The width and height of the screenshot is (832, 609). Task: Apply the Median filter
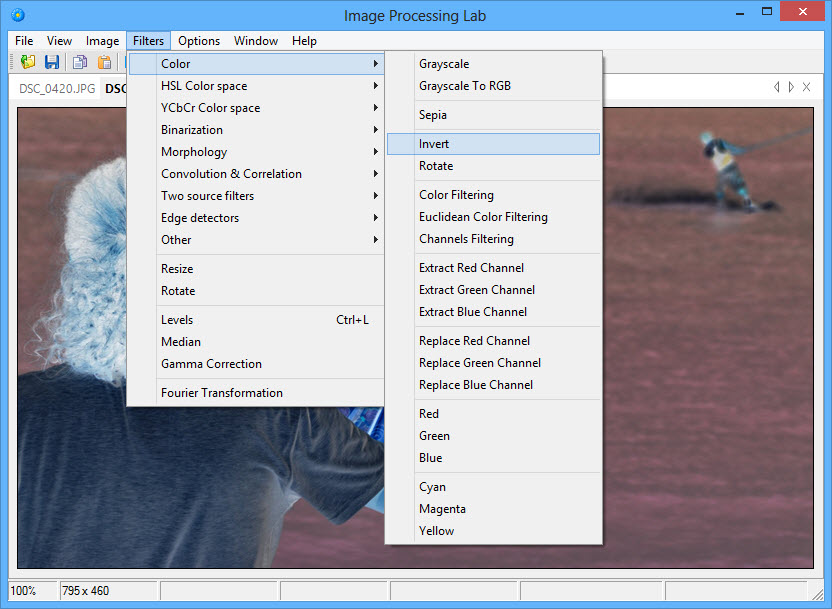click(256, 342)
